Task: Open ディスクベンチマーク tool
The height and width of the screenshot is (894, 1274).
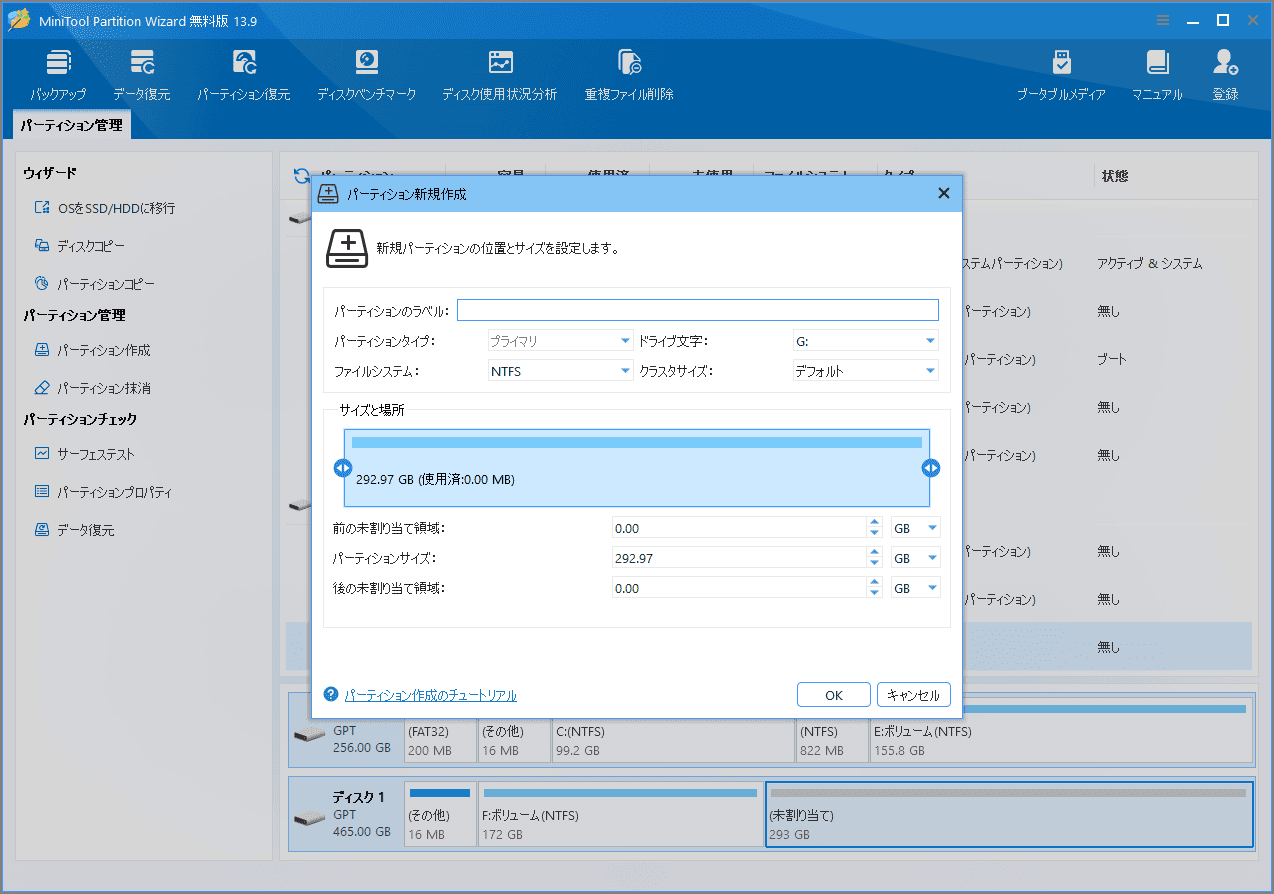Action: tap(366, 75)
